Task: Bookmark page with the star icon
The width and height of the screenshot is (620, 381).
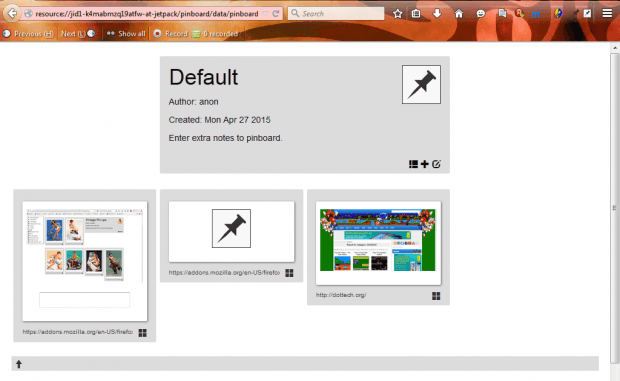Action: [x=398, y=14]
